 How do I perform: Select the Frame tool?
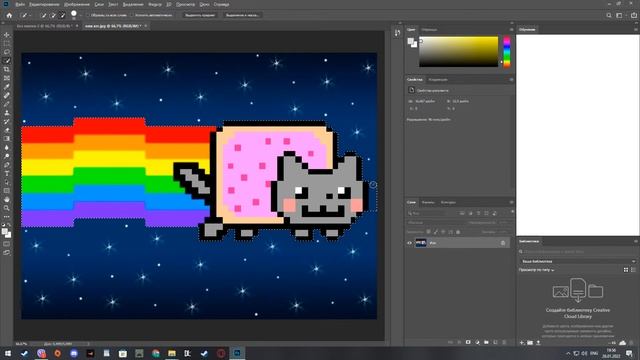(7, 78)
